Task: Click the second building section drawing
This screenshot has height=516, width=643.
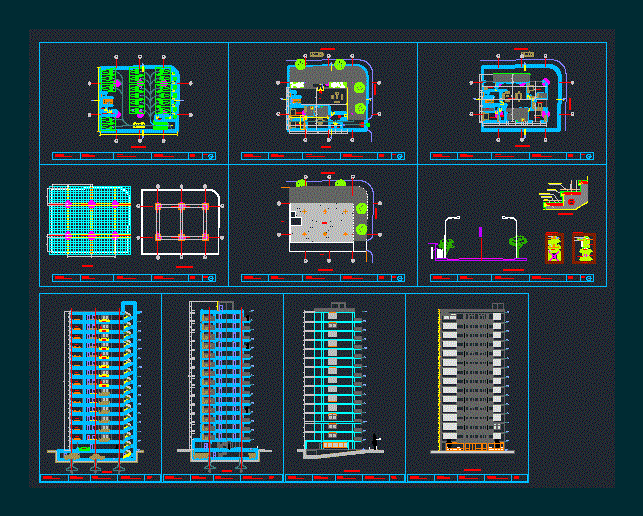Action: point(218,380)
